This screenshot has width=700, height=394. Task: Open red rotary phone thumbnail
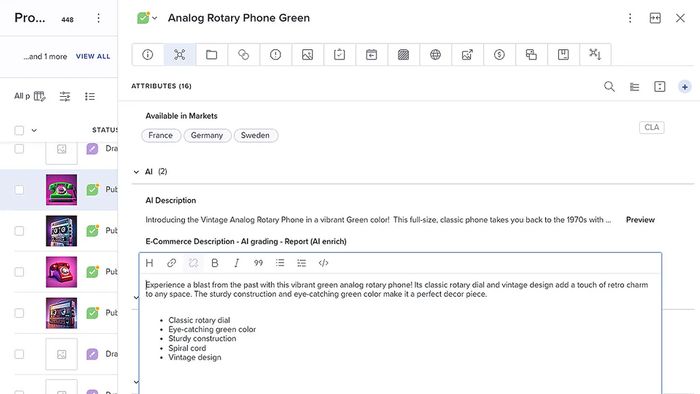61,272
